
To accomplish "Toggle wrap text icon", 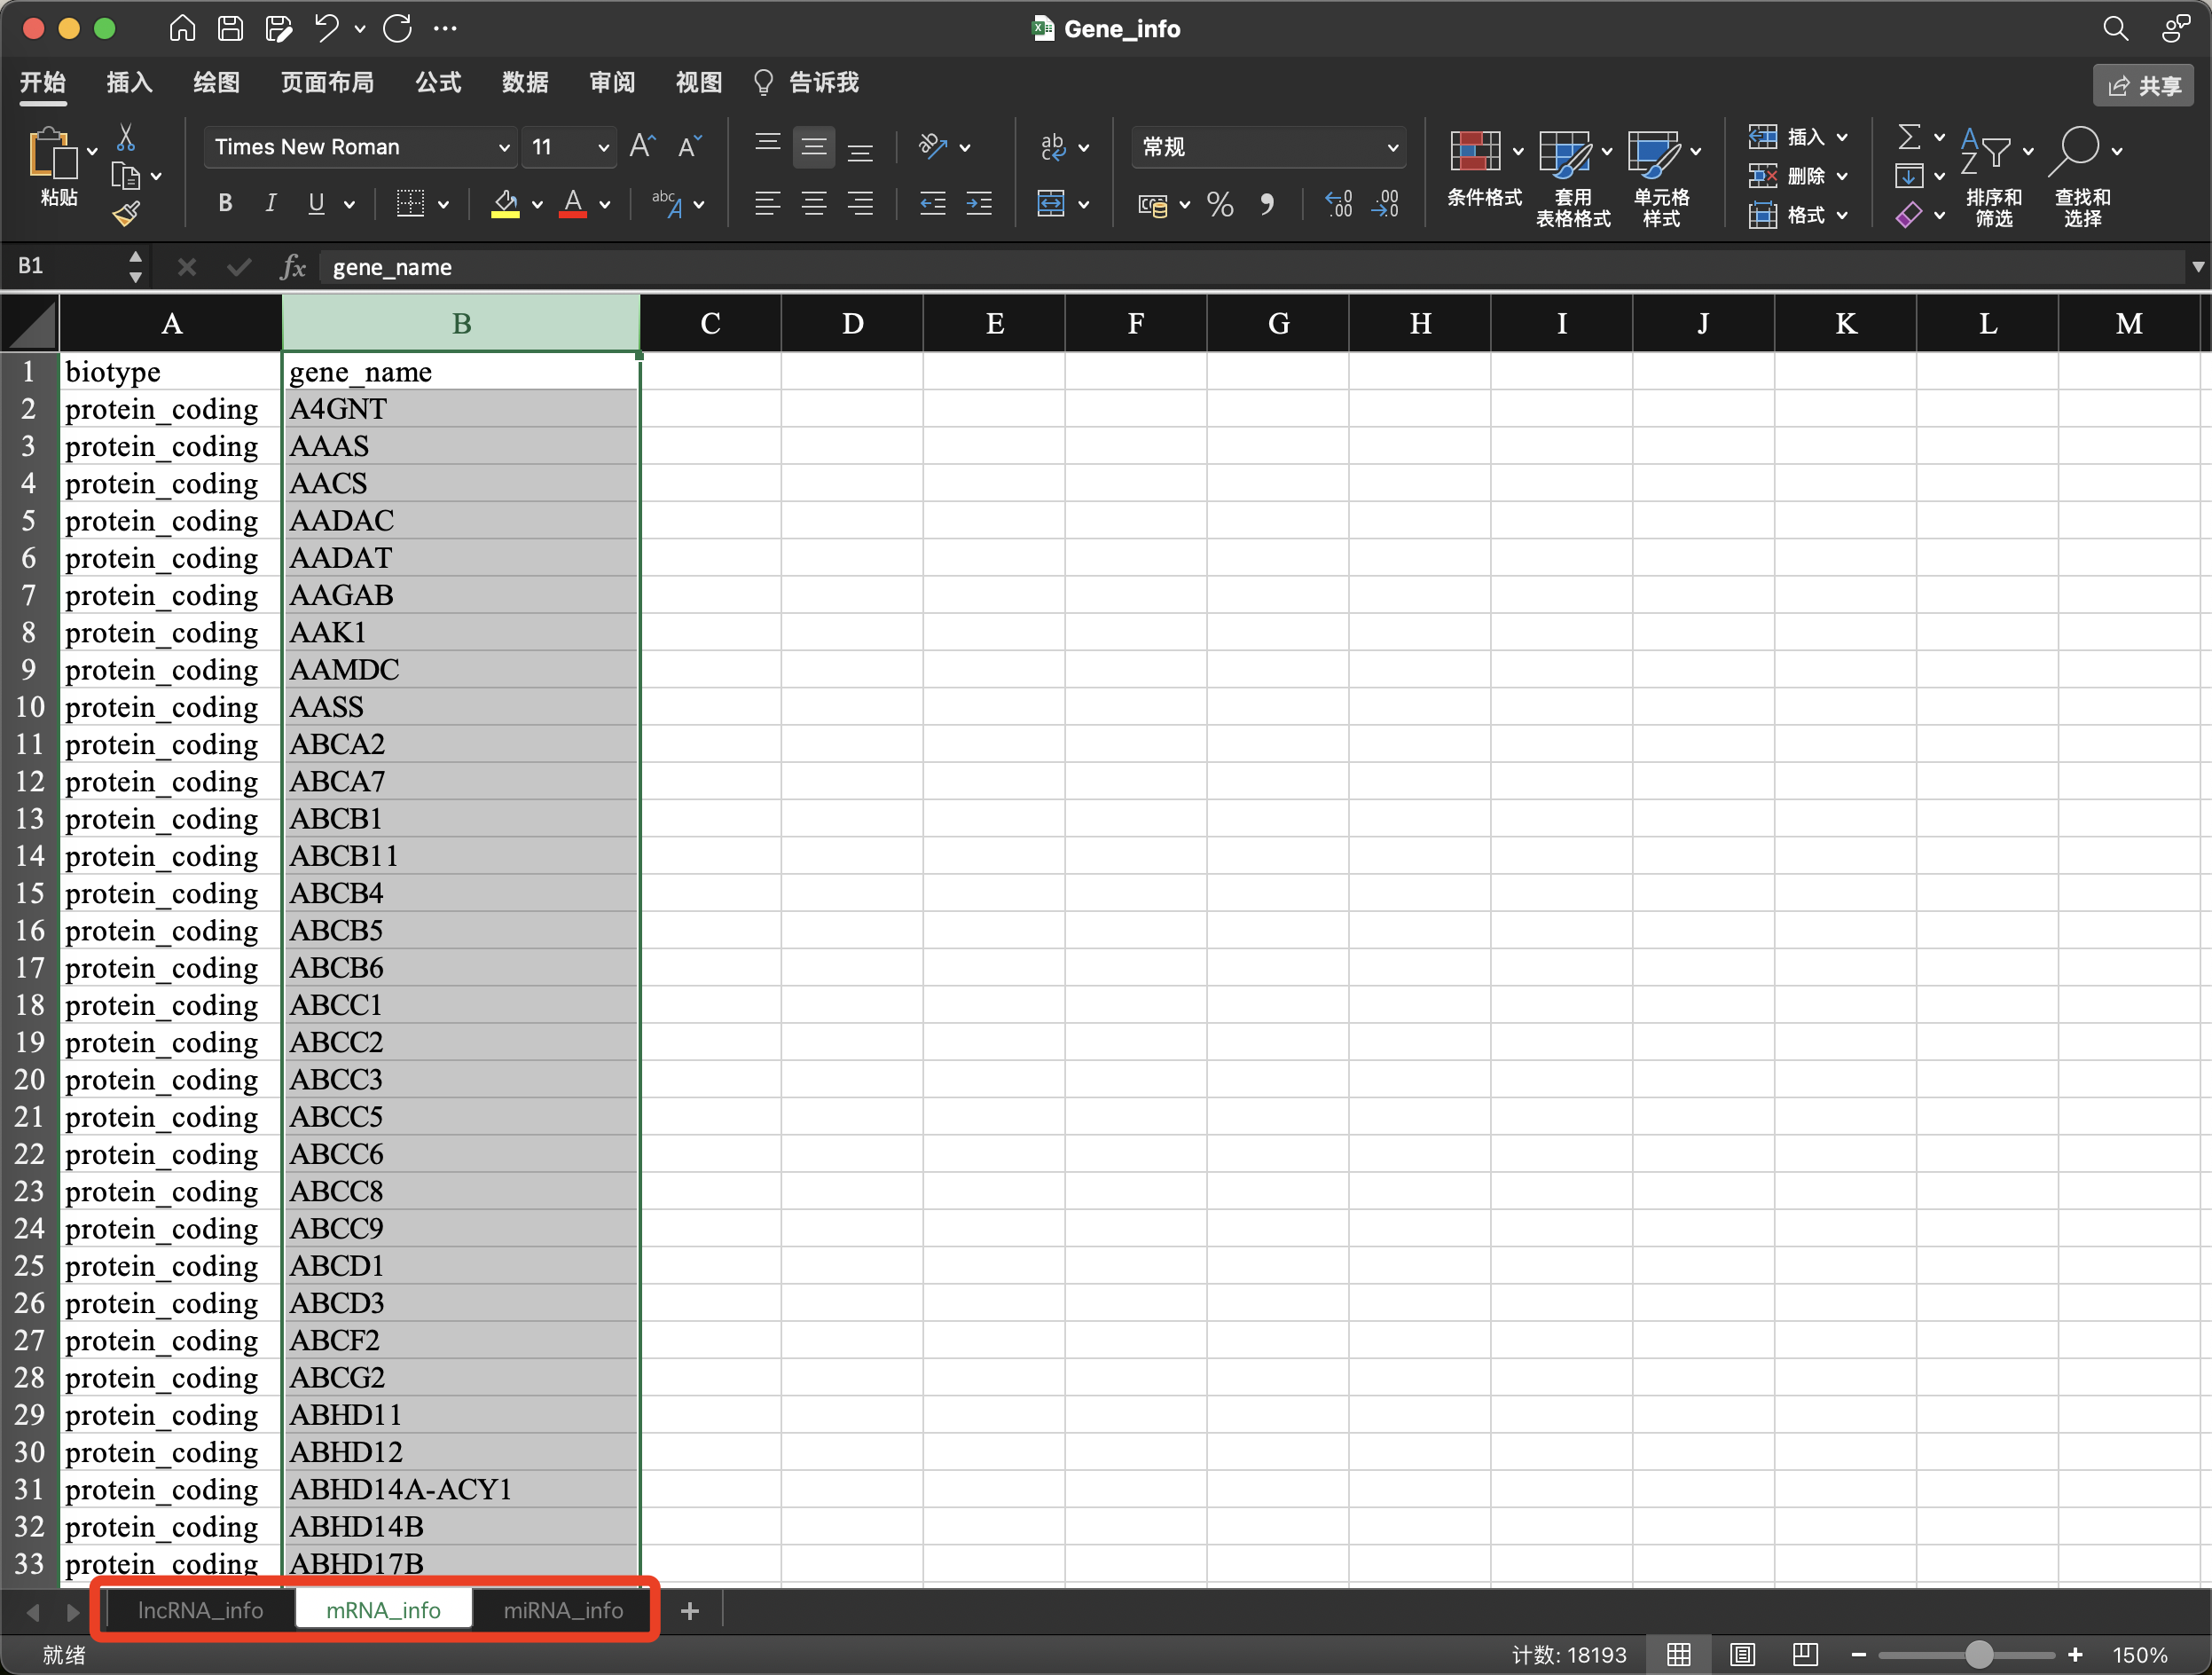I will [1053, 147].
